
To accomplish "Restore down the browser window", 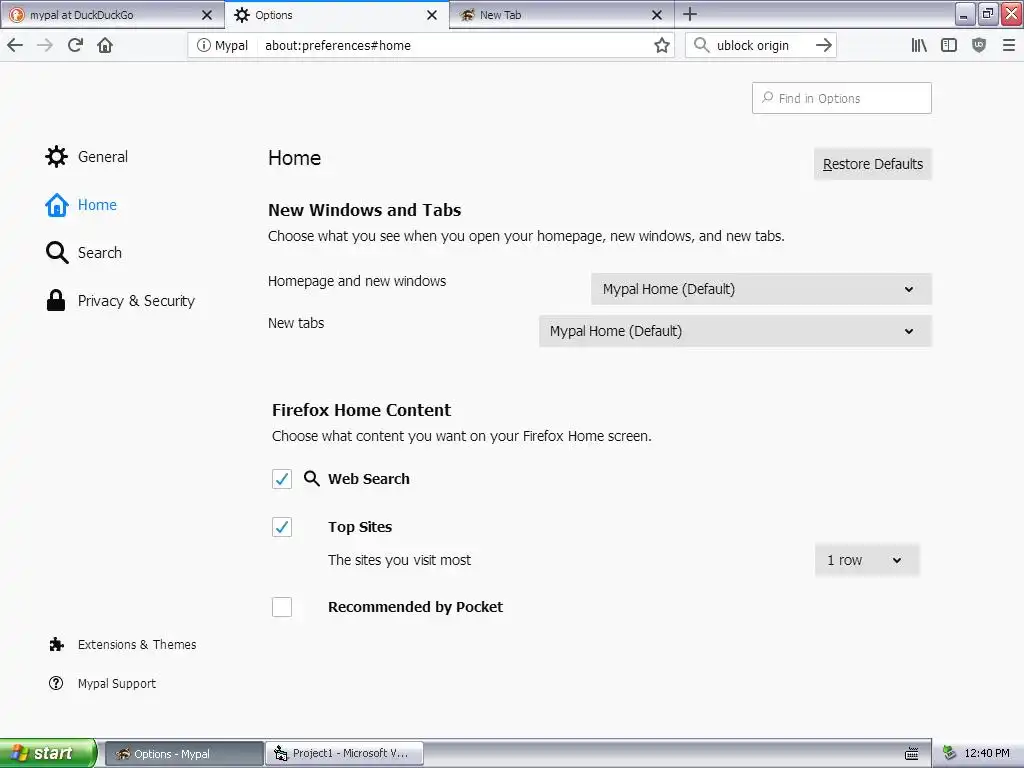I will point(987,14).
